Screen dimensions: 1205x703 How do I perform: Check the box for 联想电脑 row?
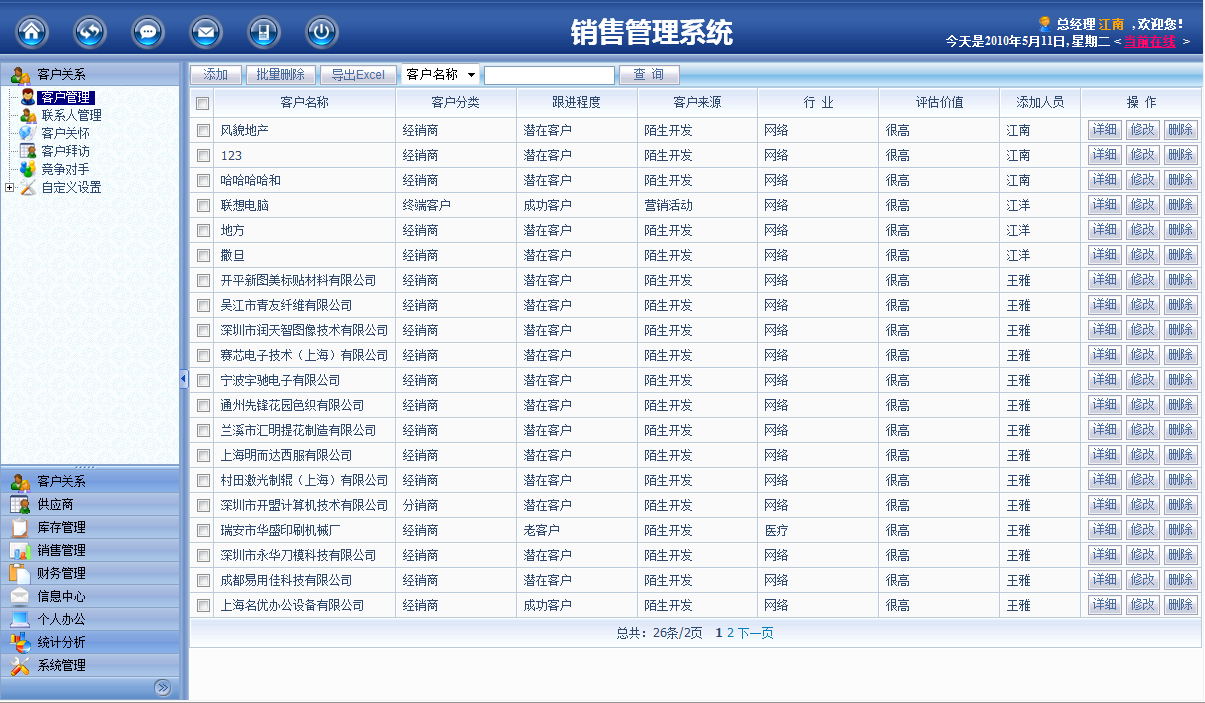coord(203,205)
